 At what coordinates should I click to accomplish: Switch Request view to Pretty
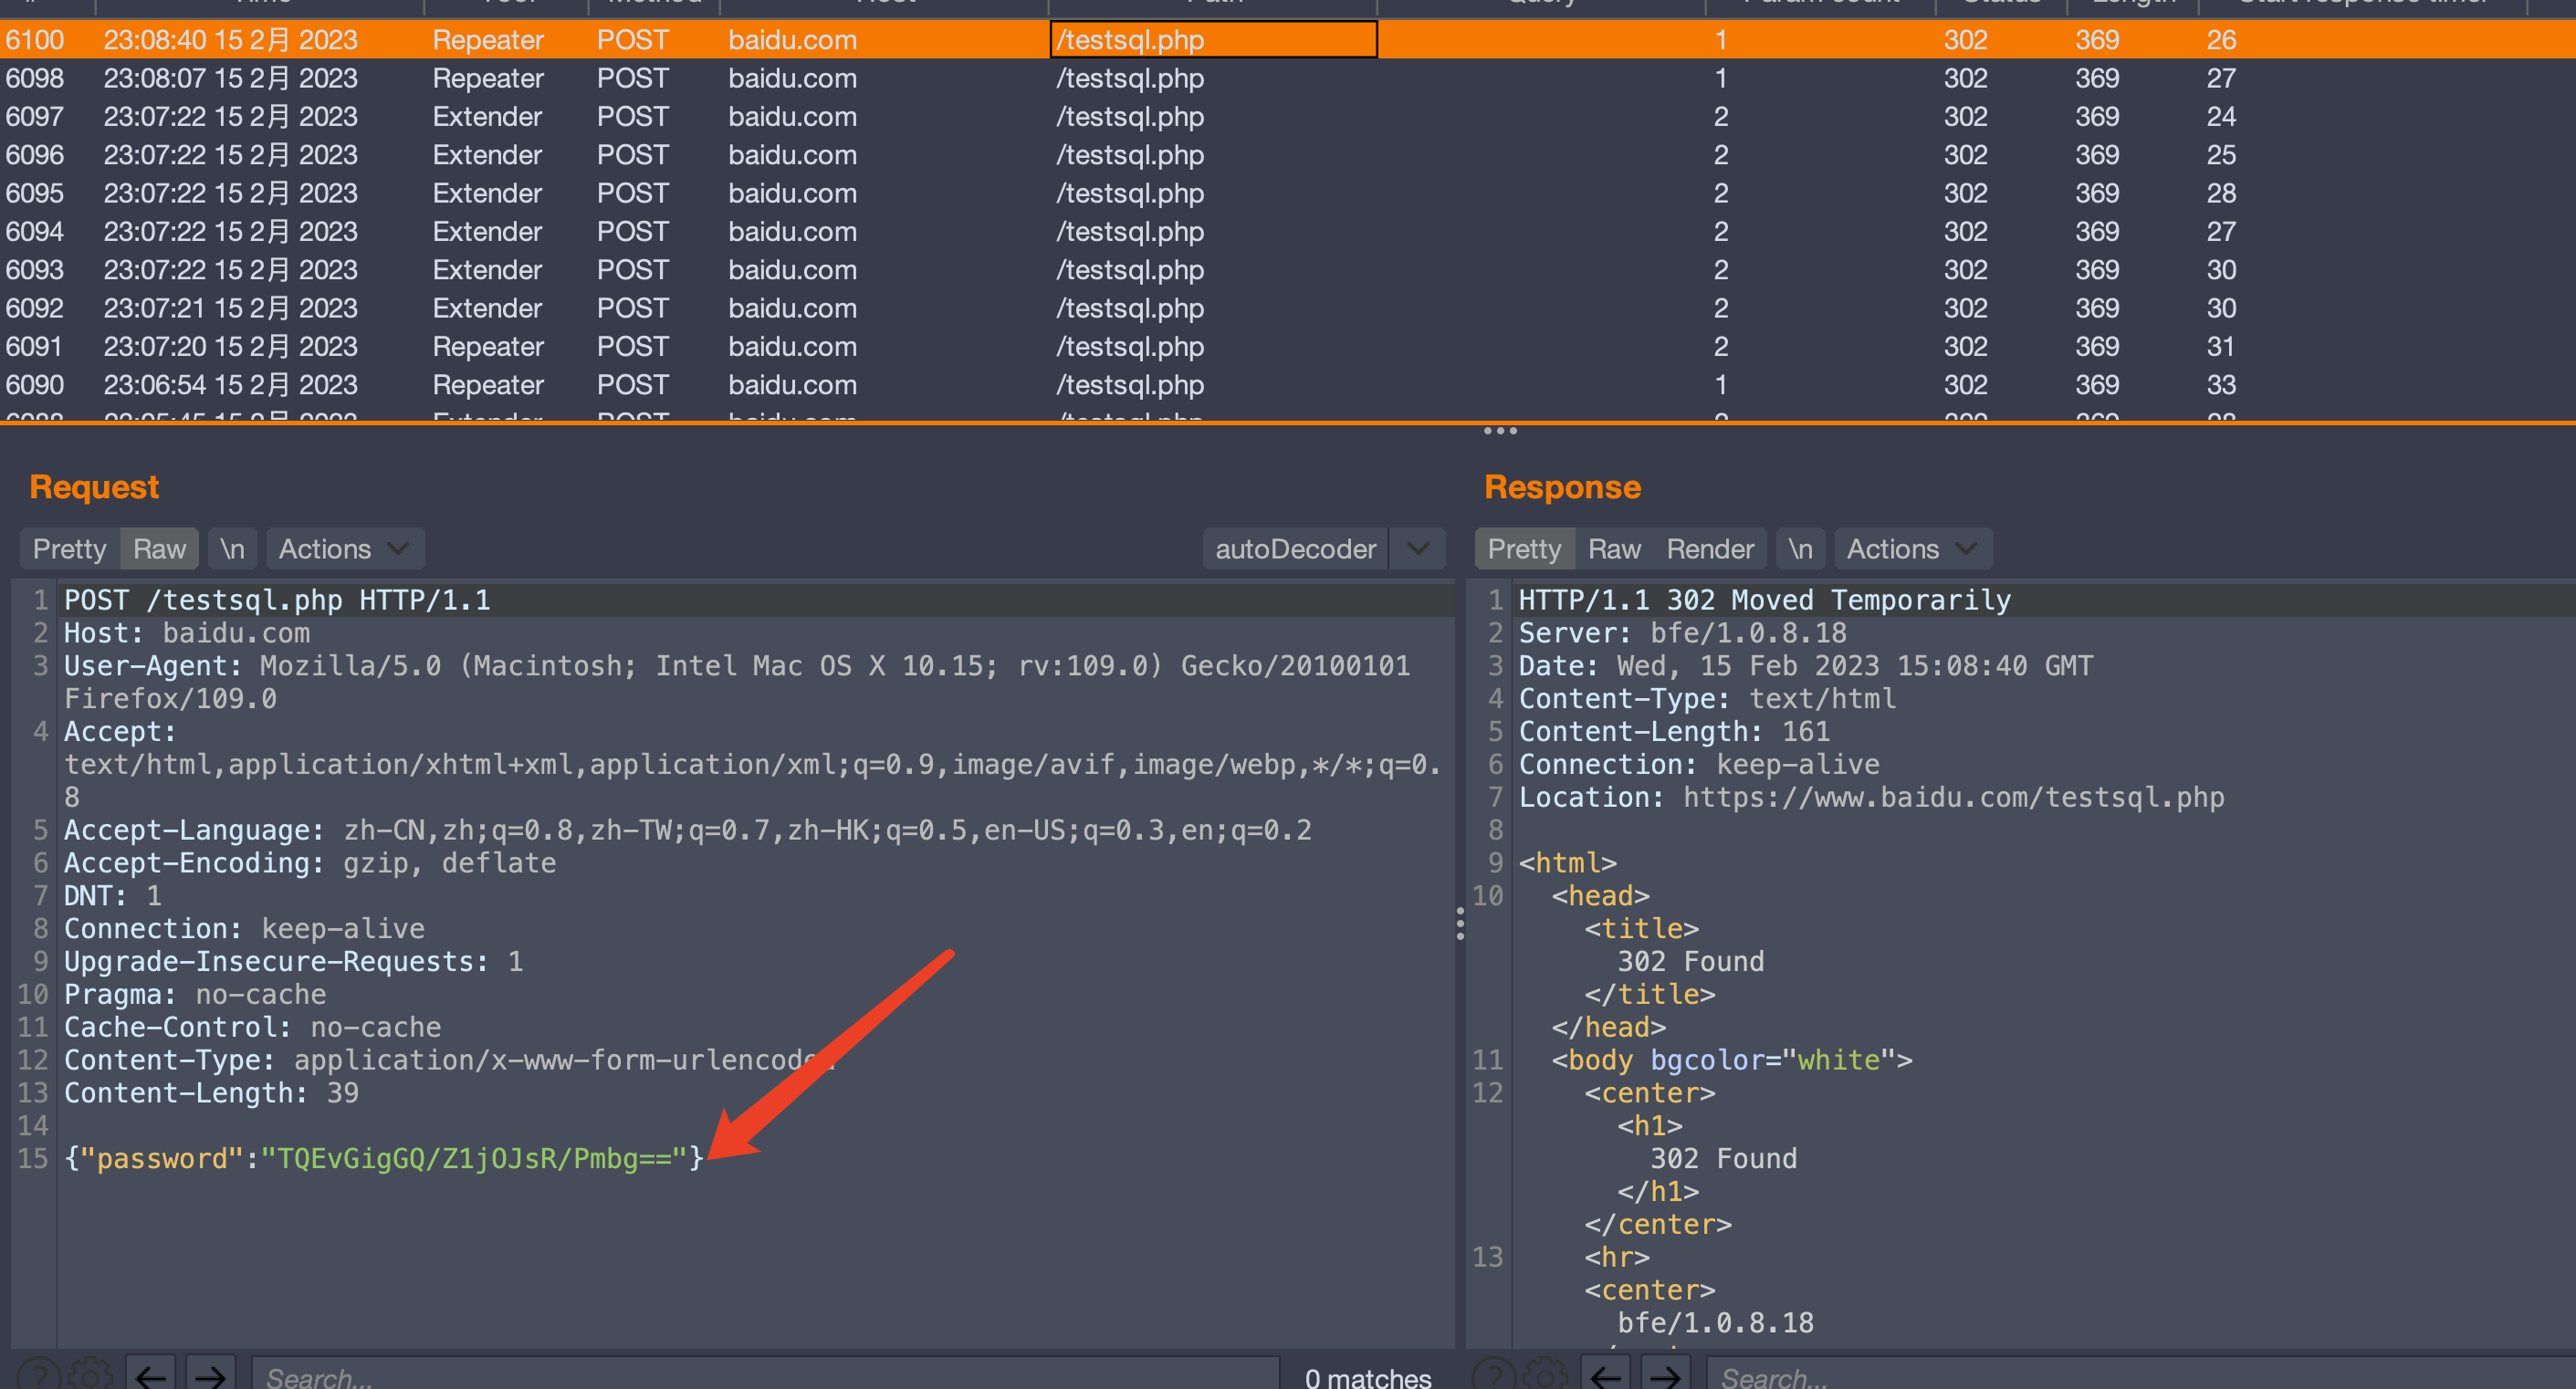[69, 549]
